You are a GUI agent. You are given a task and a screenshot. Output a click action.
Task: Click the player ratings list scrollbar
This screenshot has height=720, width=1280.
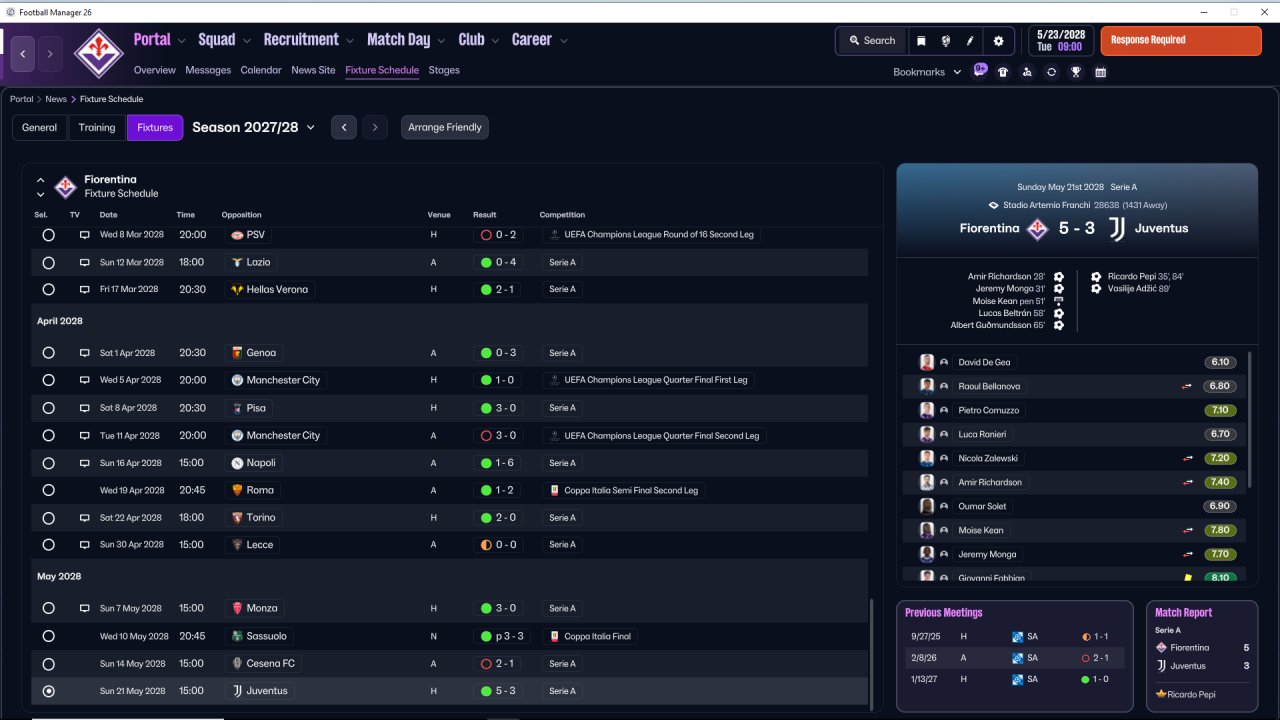point(1250,418)
